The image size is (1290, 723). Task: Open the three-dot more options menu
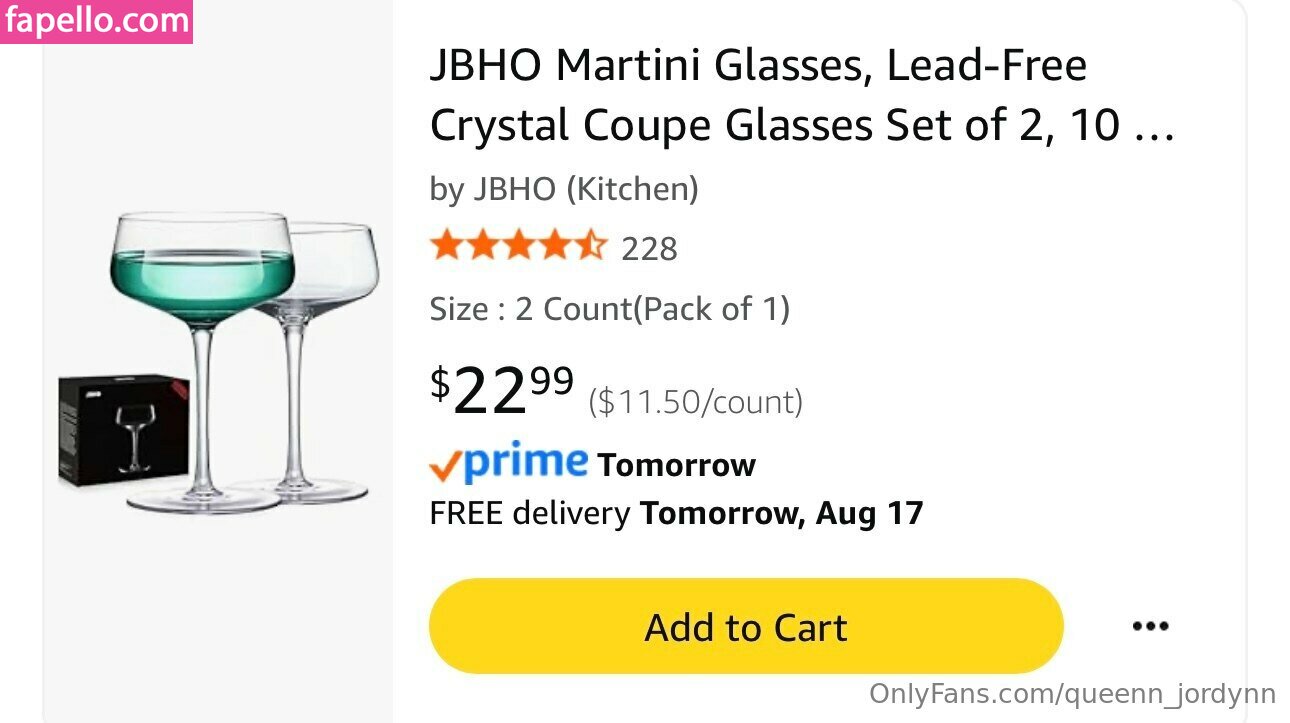[1150, 627]
